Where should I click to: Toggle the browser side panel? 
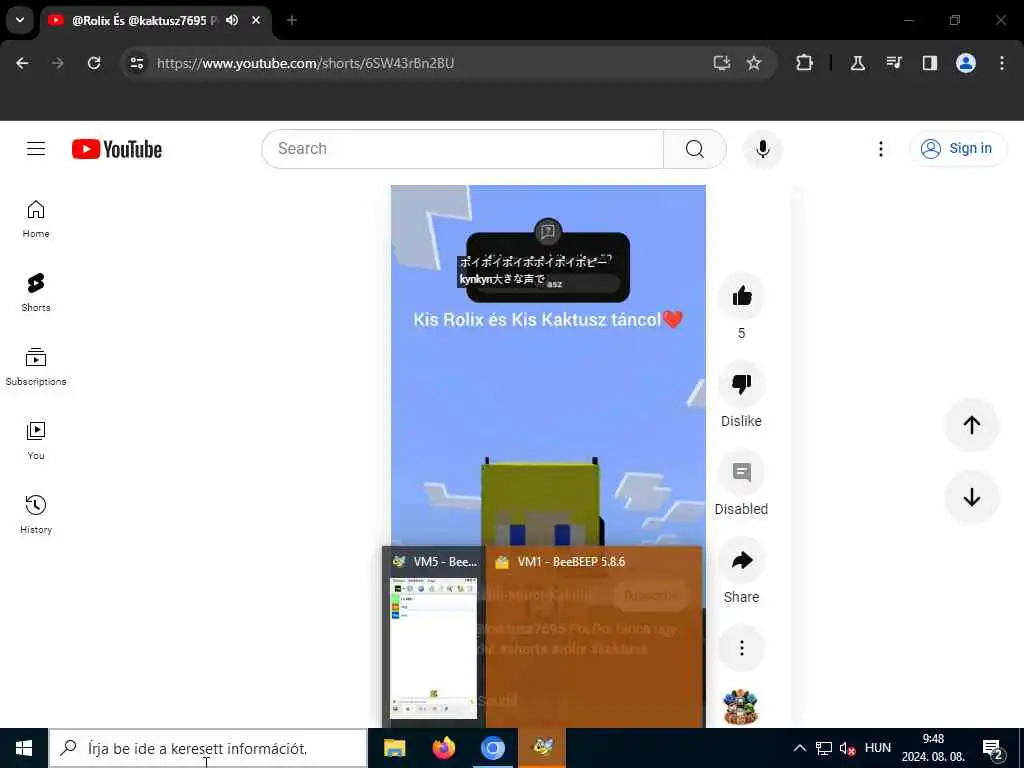coord(930,63)
